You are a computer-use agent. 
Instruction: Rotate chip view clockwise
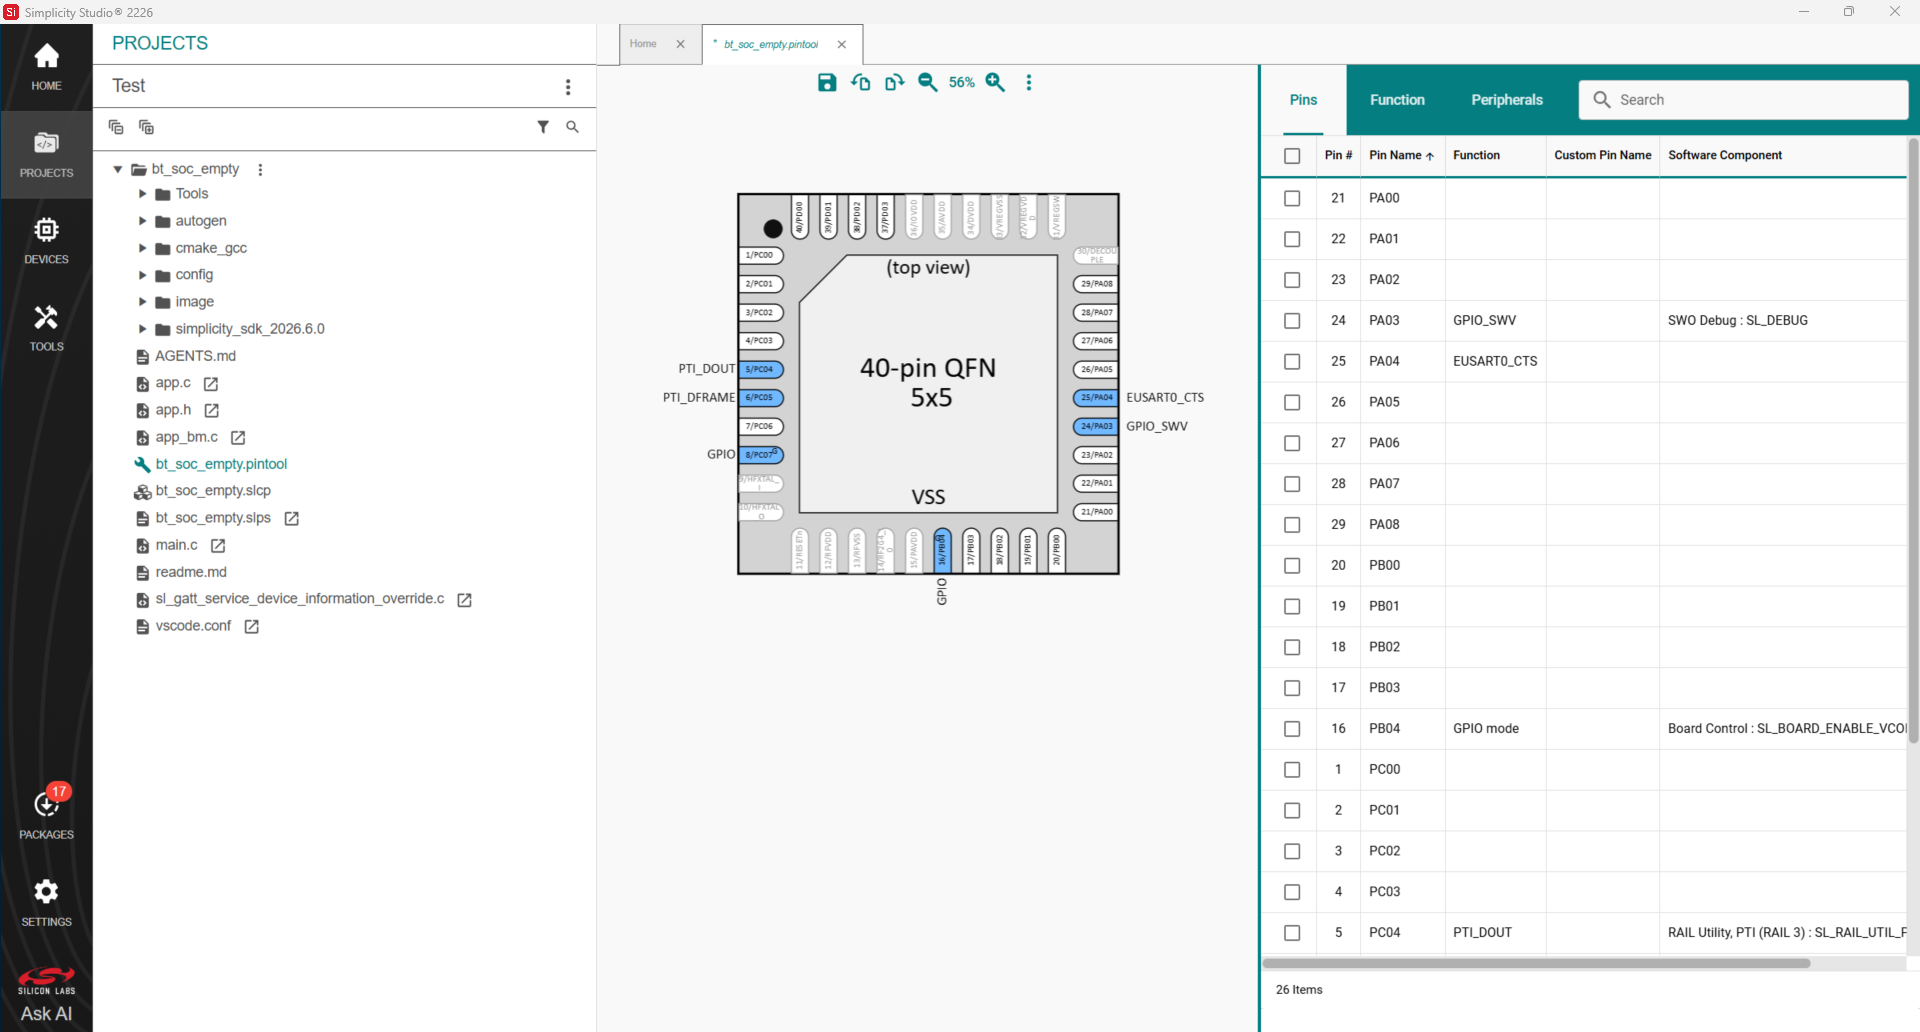[894, 83]
